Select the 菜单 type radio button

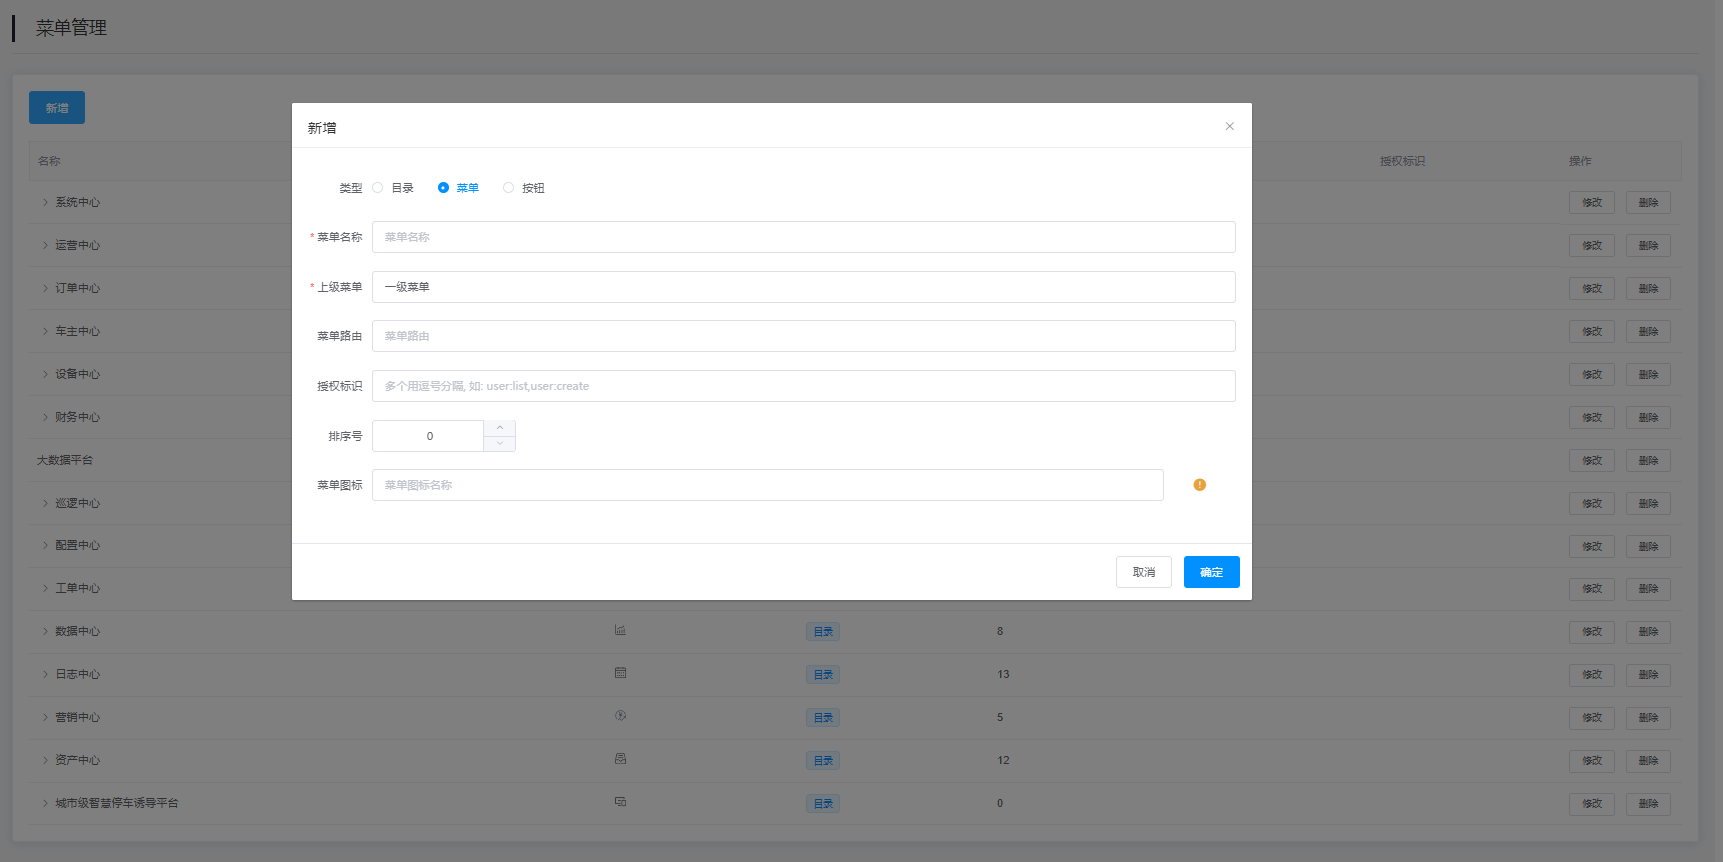[x=443, y=188]
